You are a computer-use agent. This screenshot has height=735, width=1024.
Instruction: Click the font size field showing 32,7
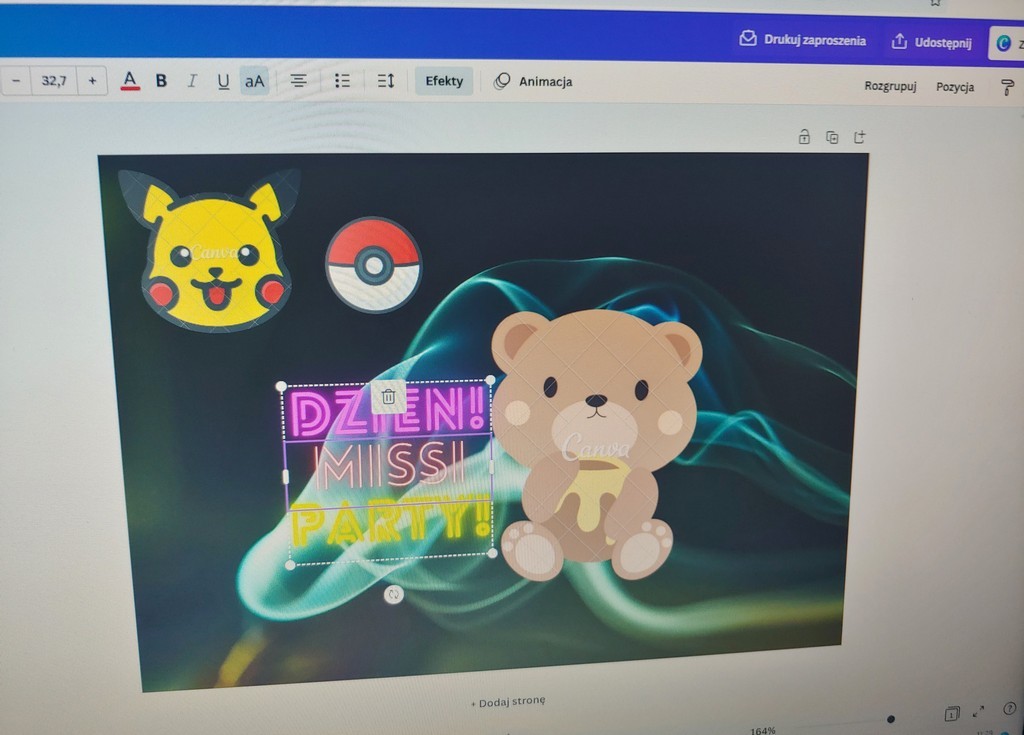pyautogui.click(x=54, y=81)
